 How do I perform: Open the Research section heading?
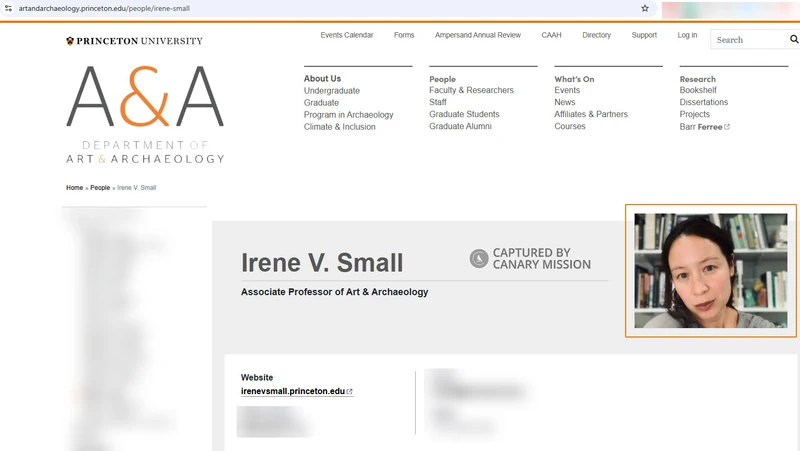pyautogui.click(x=697, y=79)
